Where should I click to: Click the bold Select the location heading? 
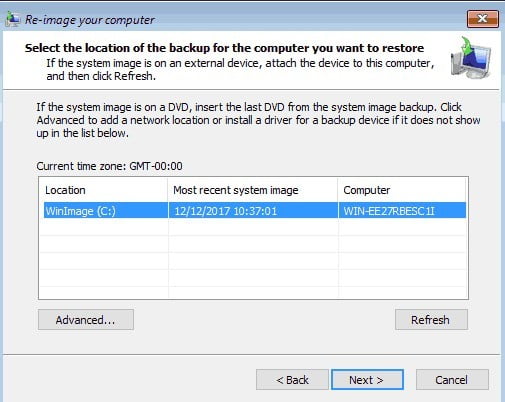pyautogui.click(x=224, y=48)
